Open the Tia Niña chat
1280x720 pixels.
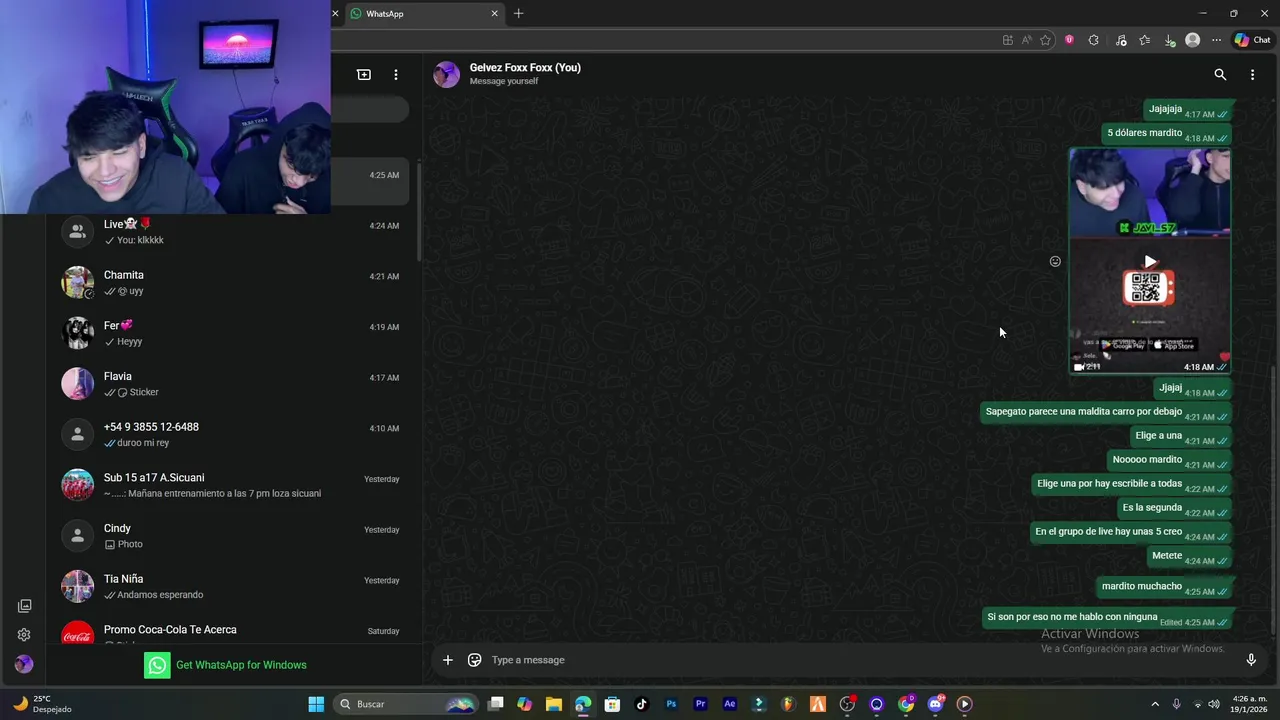tap(230, 587)
